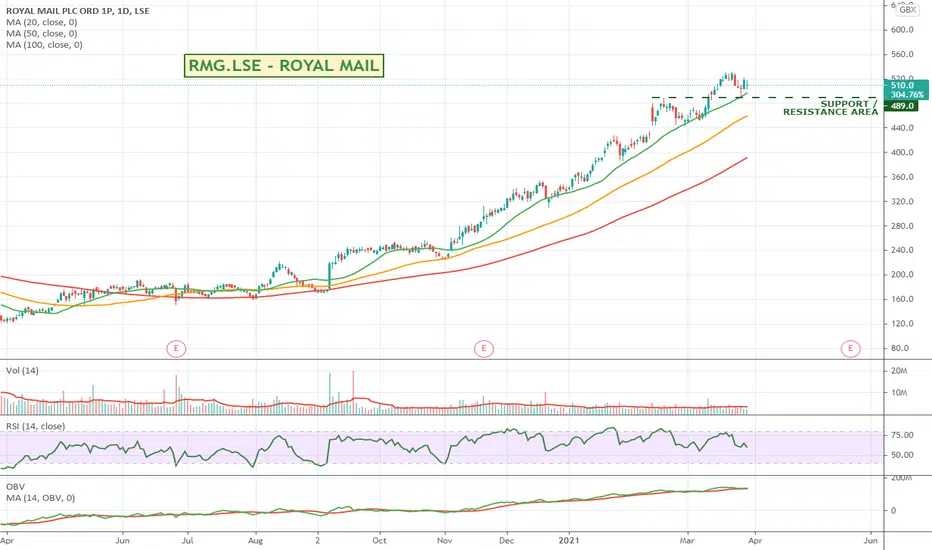This screenshot has height=550, width=932.
Task: Click the Jun label at axis right end
Action: [x=870, y=540]
